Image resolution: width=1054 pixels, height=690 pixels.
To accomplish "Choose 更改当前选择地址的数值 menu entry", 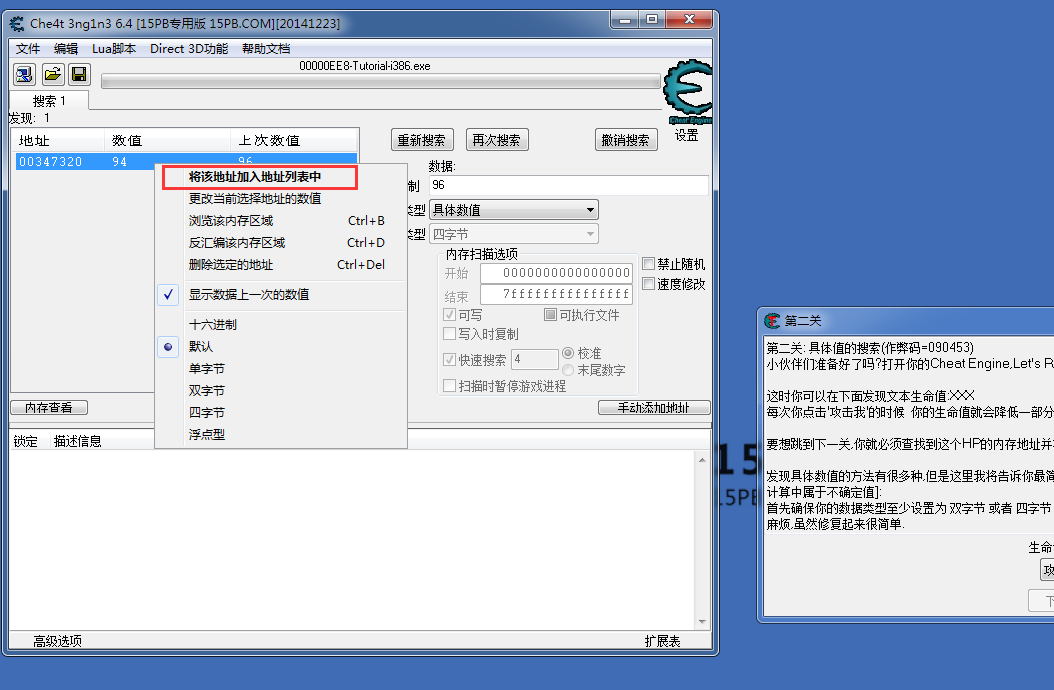I will click(280, 198).
